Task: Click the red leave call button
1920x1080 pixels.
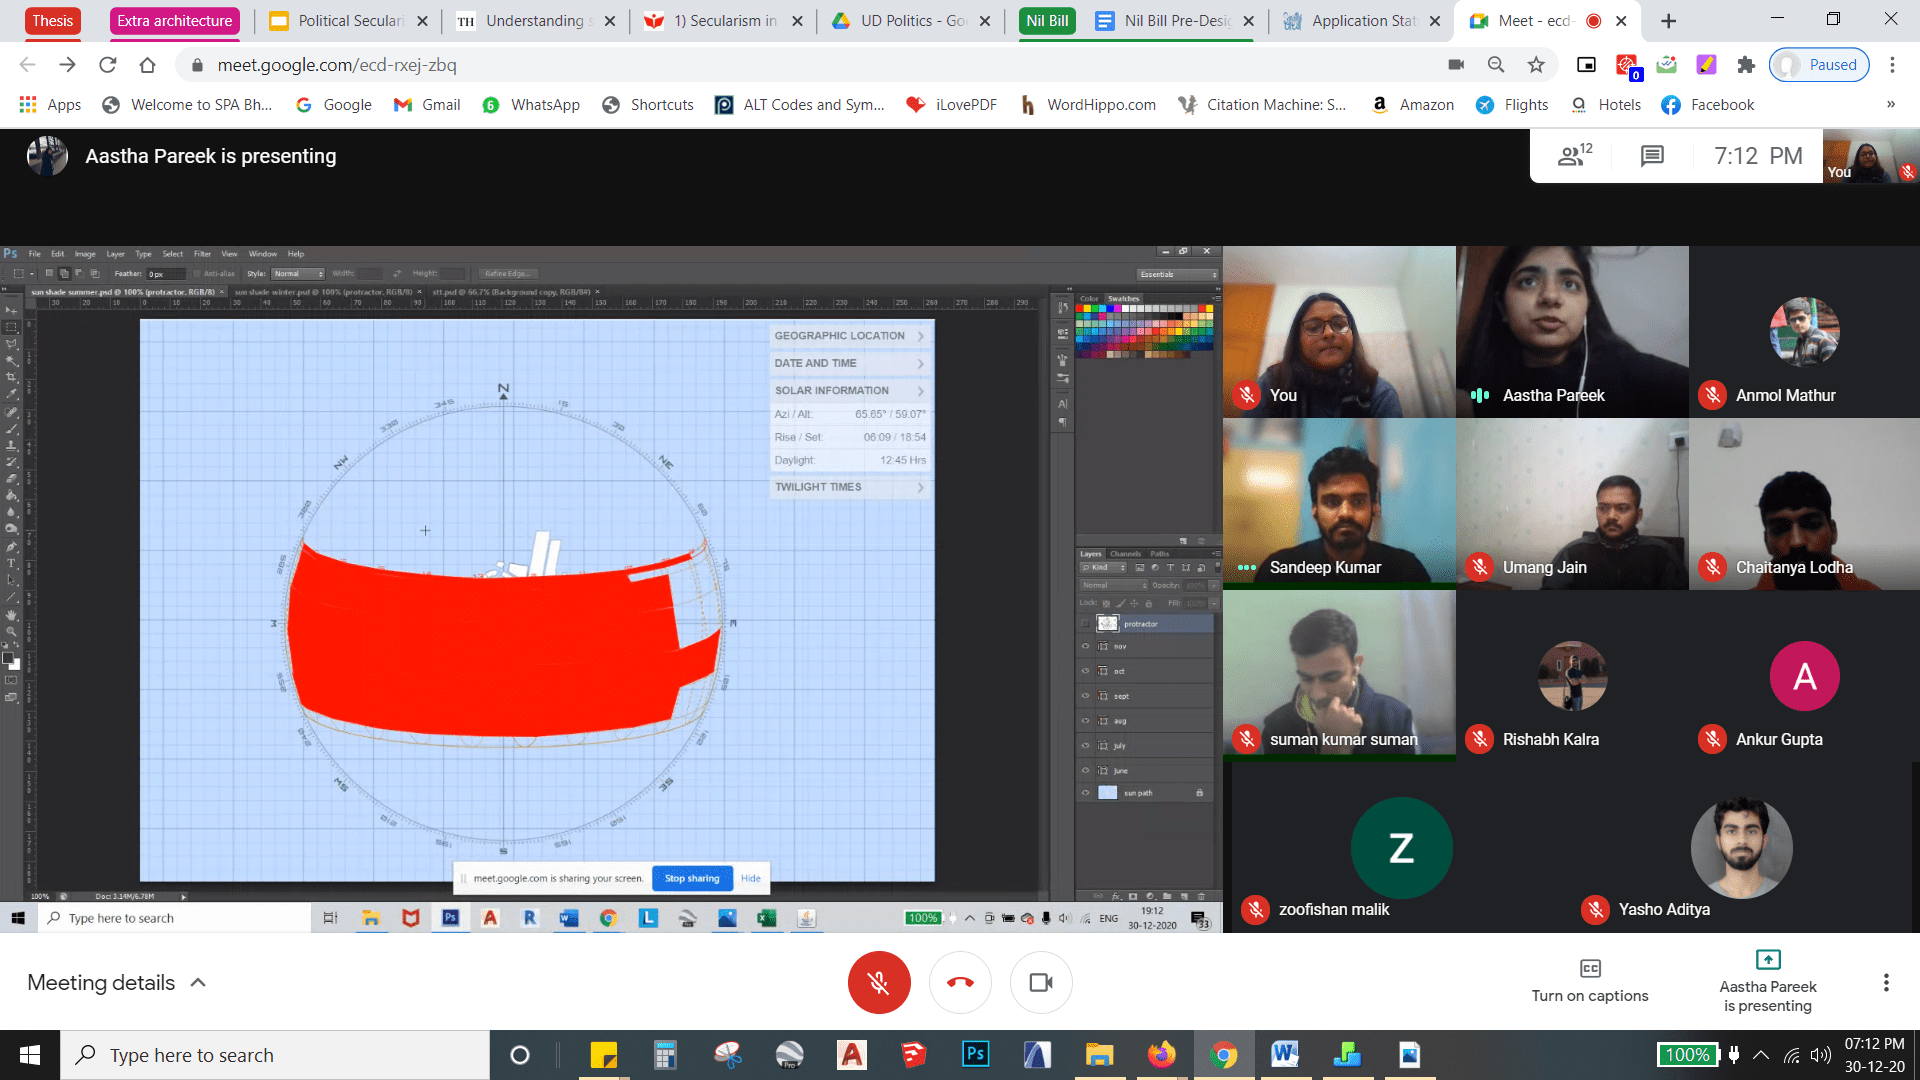Action: (960, 982)
